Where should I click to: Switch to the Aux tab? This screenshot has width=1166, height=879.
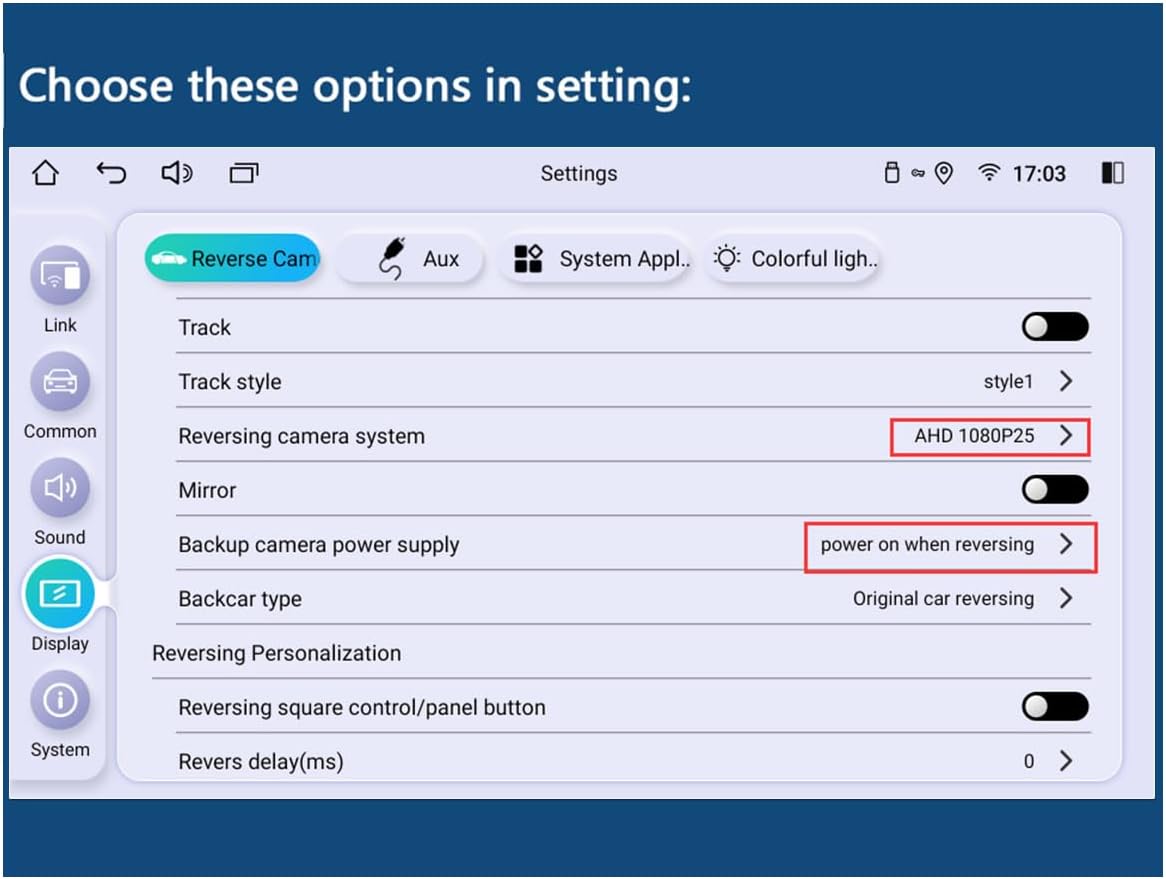(x=410, y=258)
